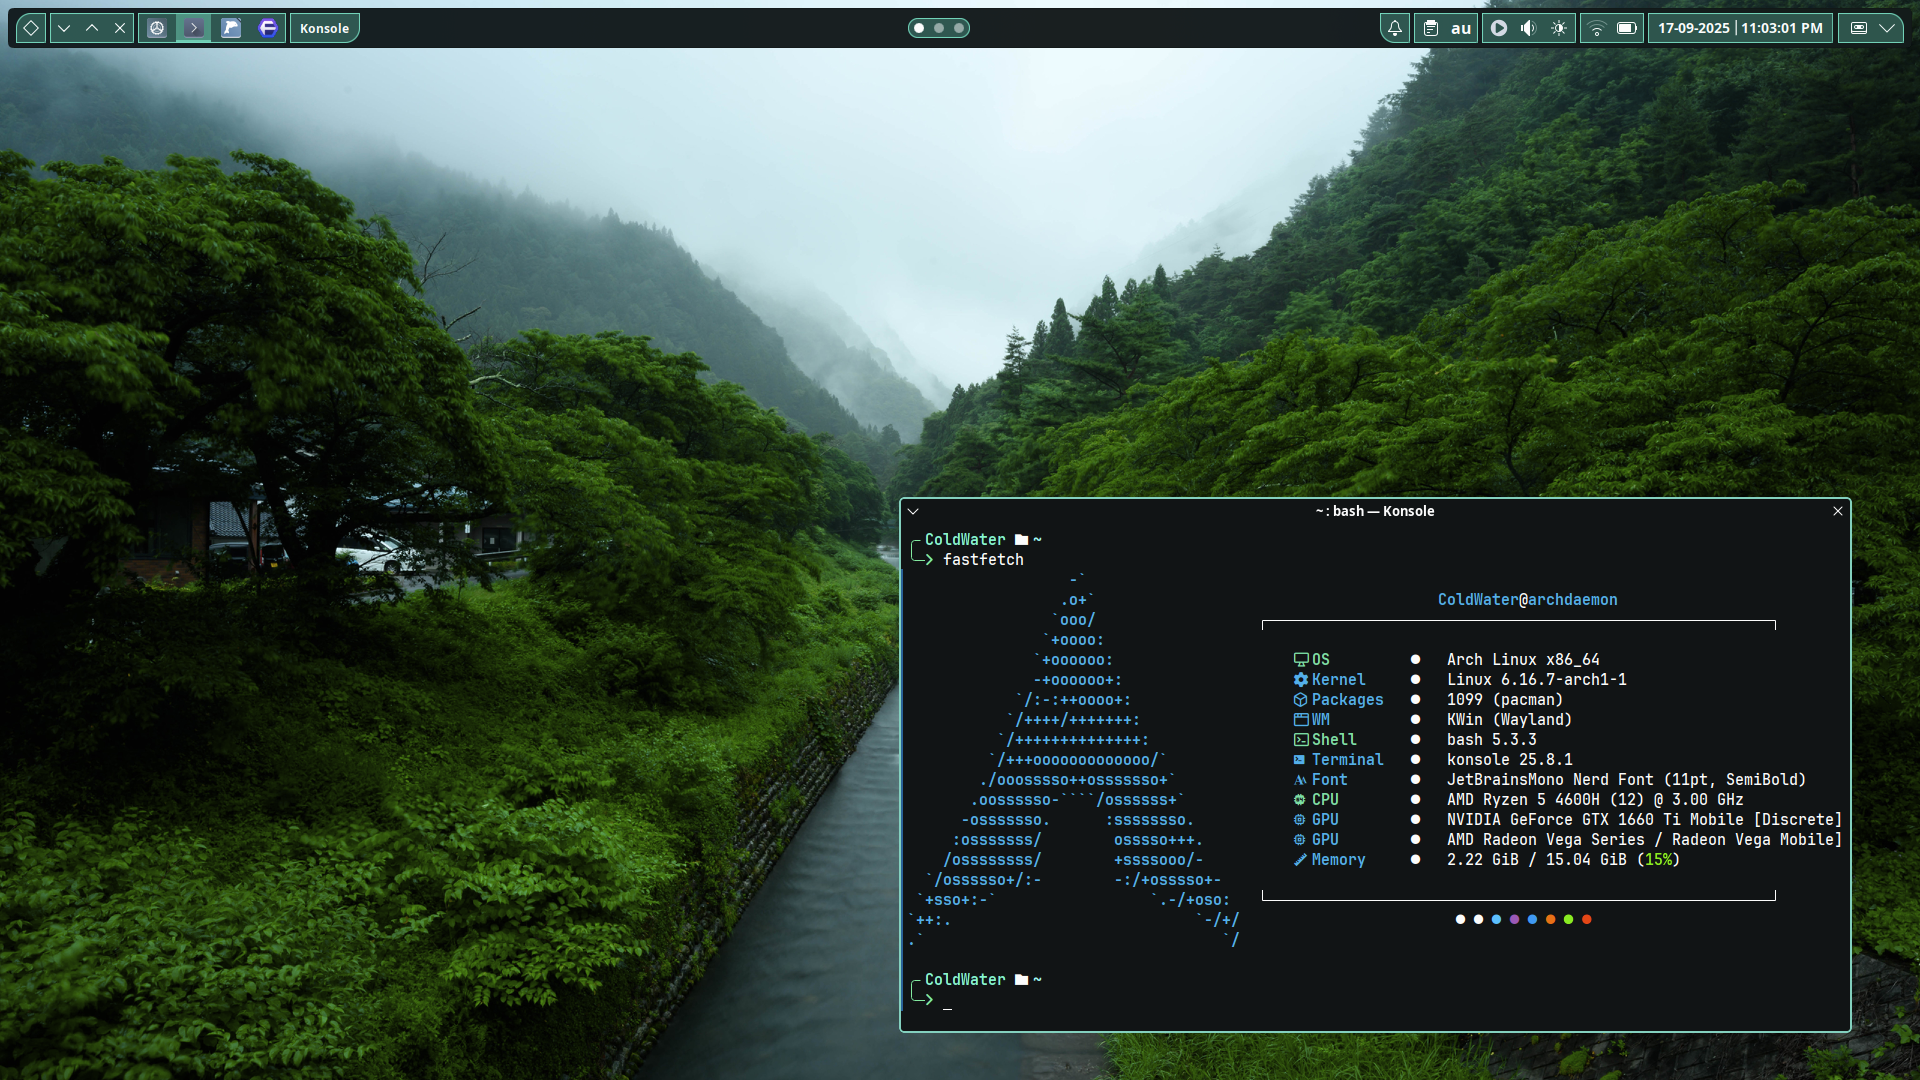Expand the system tray chevron at panel end

pyautogui.click(x=1887, y=28)
